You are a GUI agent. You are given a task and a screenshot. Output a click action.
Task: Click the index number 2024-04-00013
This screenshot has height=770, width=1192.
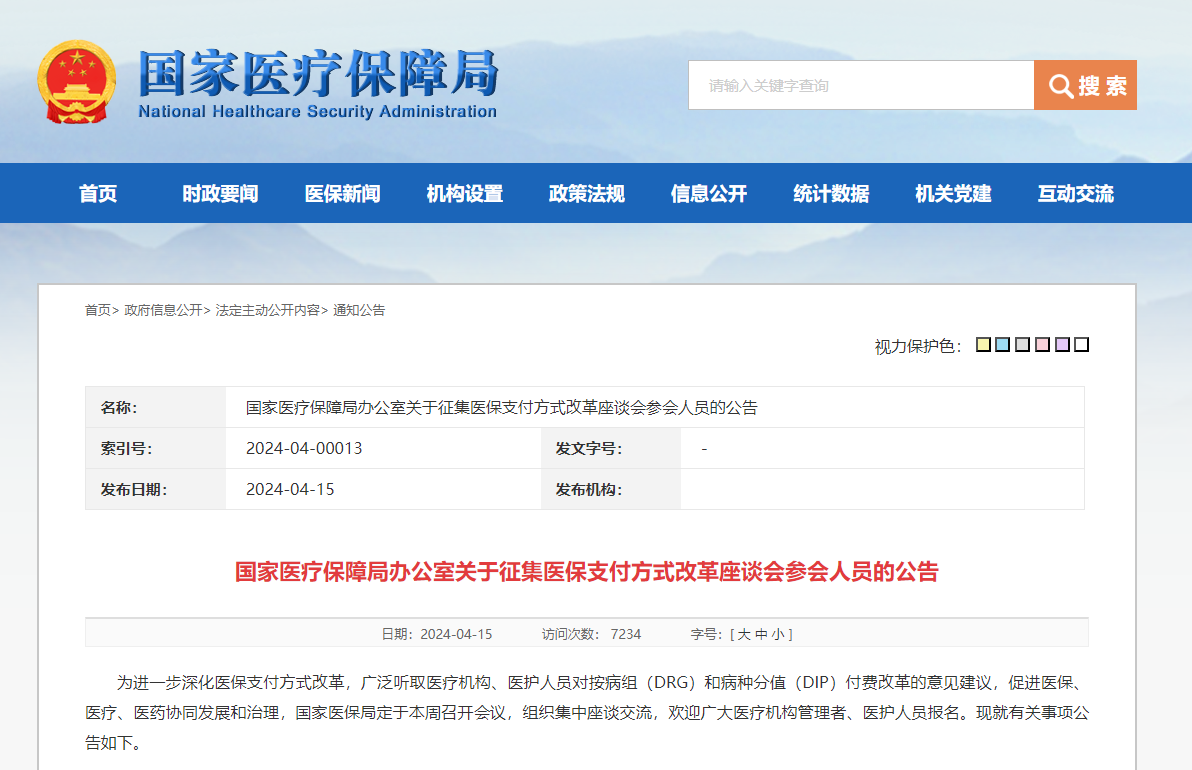click(304, 448)
